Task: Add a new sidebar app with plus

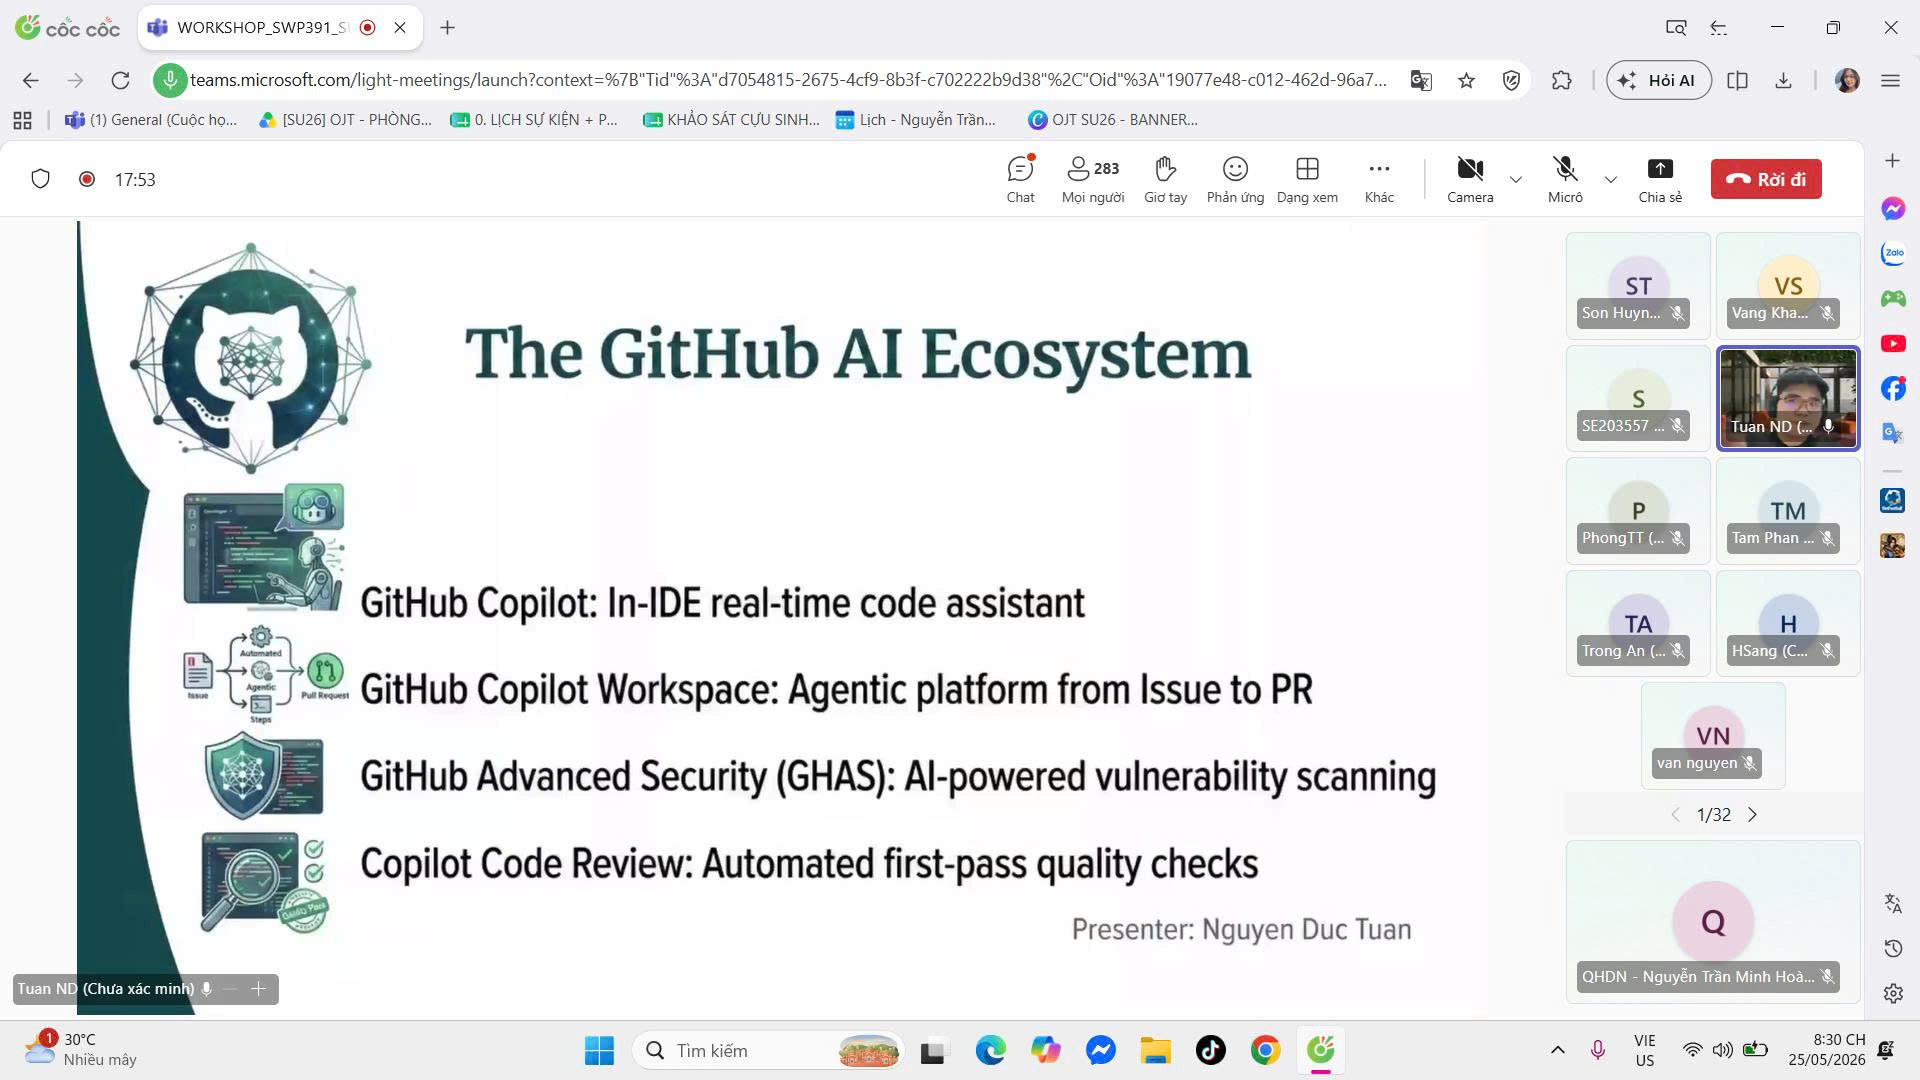Action: coord(1892,161)
